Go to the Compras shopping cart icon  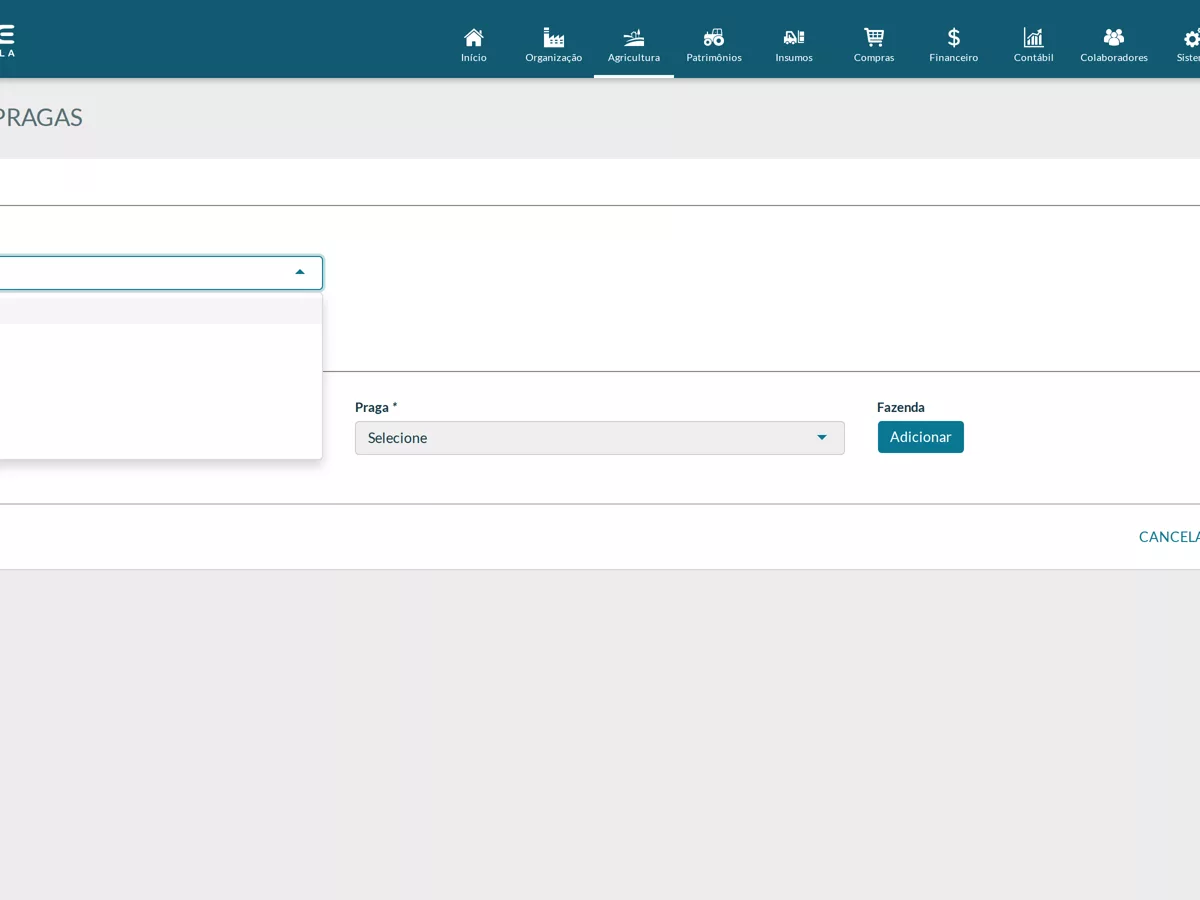tap(874, 37)
